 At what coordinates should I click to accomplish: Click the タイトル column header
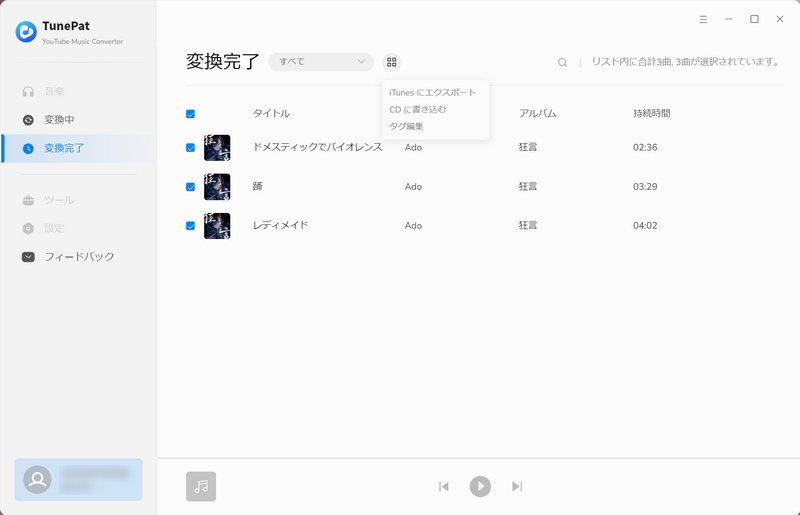(271, 113)
